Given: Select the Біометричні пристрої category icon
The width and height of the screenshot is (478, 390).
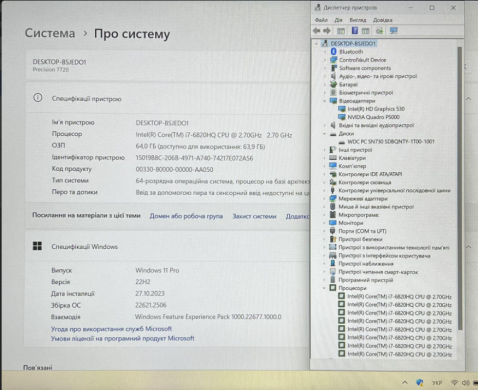Looking at the screenshot, I should tap(333, 92).
